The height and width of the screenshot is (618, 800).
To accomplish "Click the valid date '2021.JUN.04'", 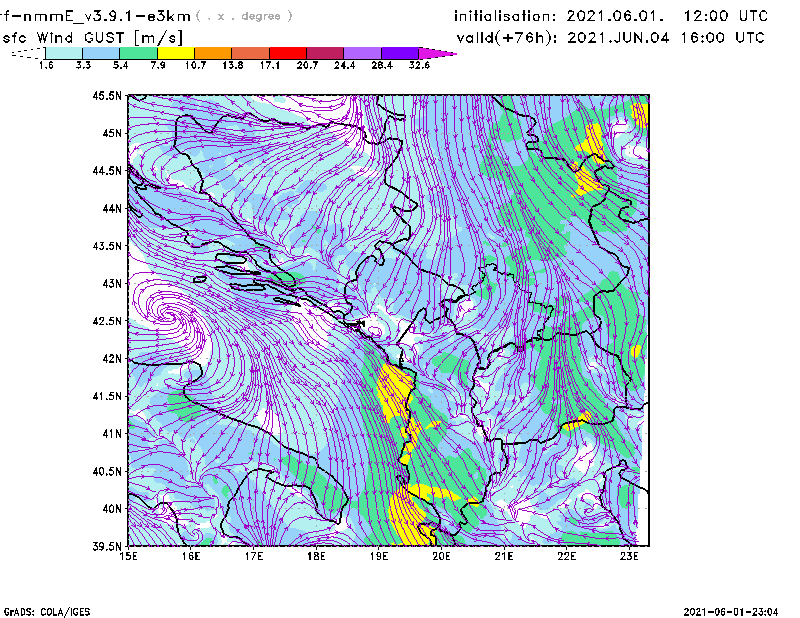I will tap(618, 38).
